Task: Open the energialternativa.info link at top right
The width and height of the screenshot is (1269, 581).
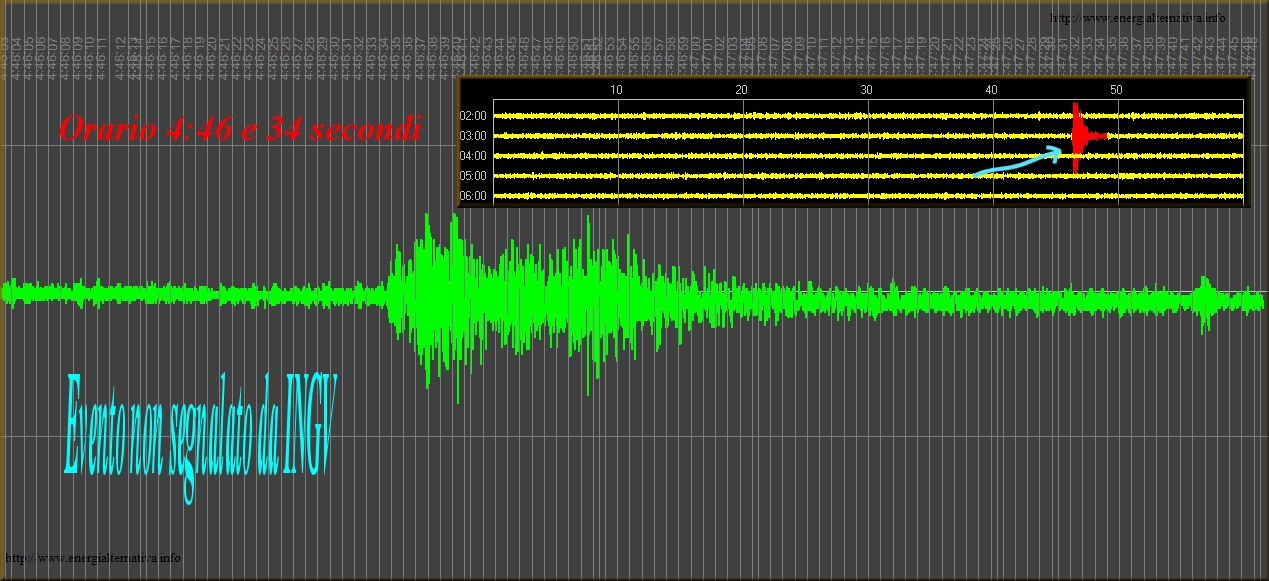Action: [1138, 18]
